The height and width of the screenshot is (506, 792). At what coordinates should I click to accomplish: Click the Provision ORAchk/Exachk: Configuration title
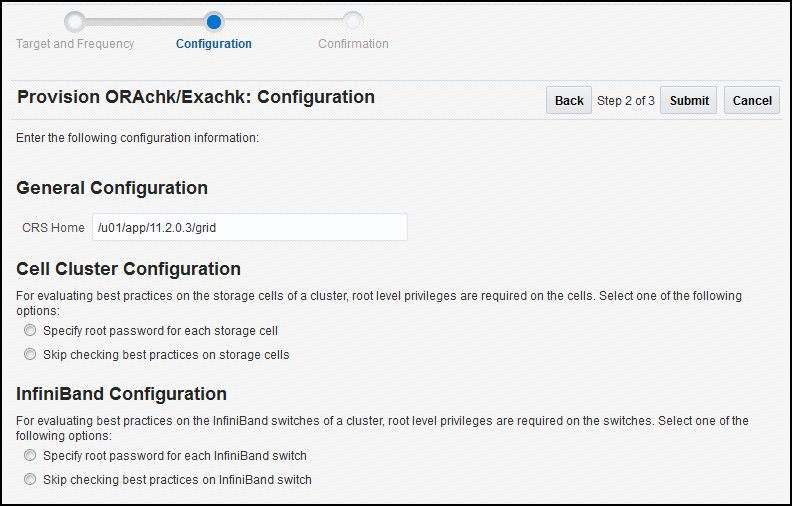coord(196,97)
